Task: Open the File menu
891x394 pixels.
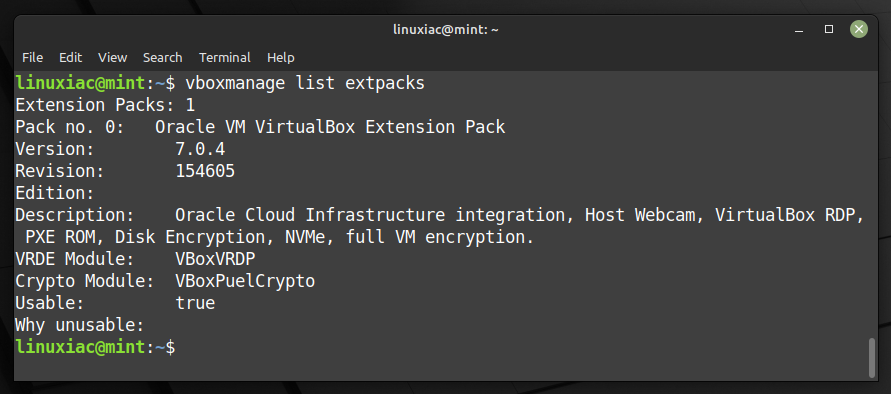Action: 32,57
